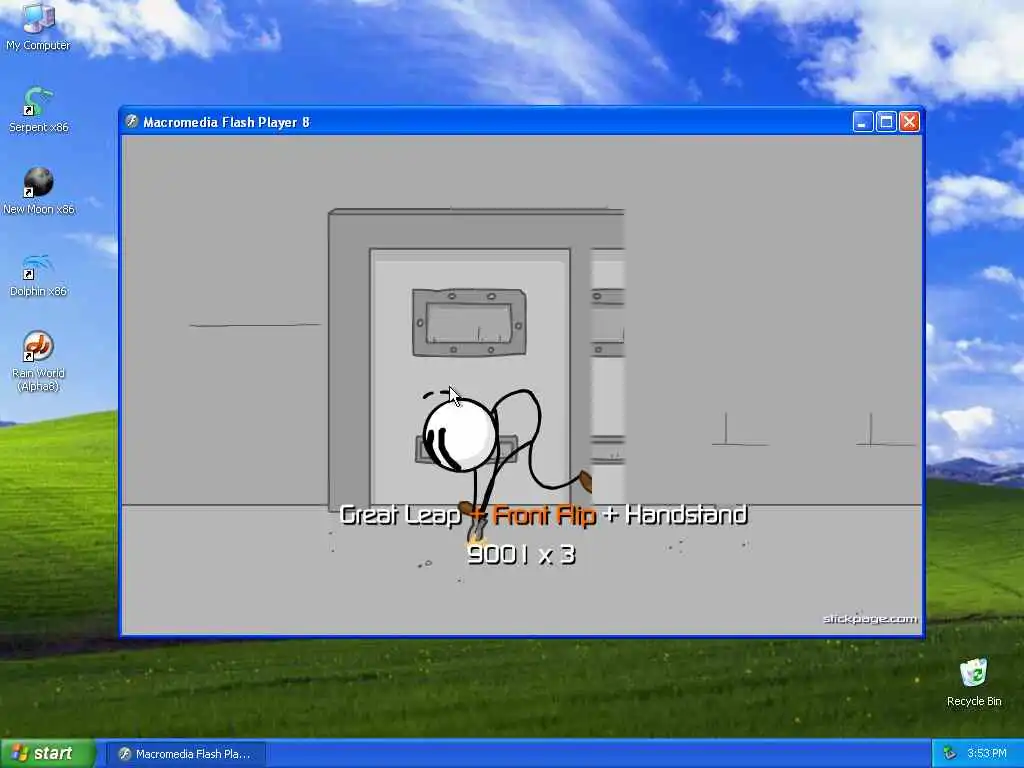Select the New Moon x86 desktop shortcut
Viewport: 1024px width, 768px height.
[x=38, y=191]
